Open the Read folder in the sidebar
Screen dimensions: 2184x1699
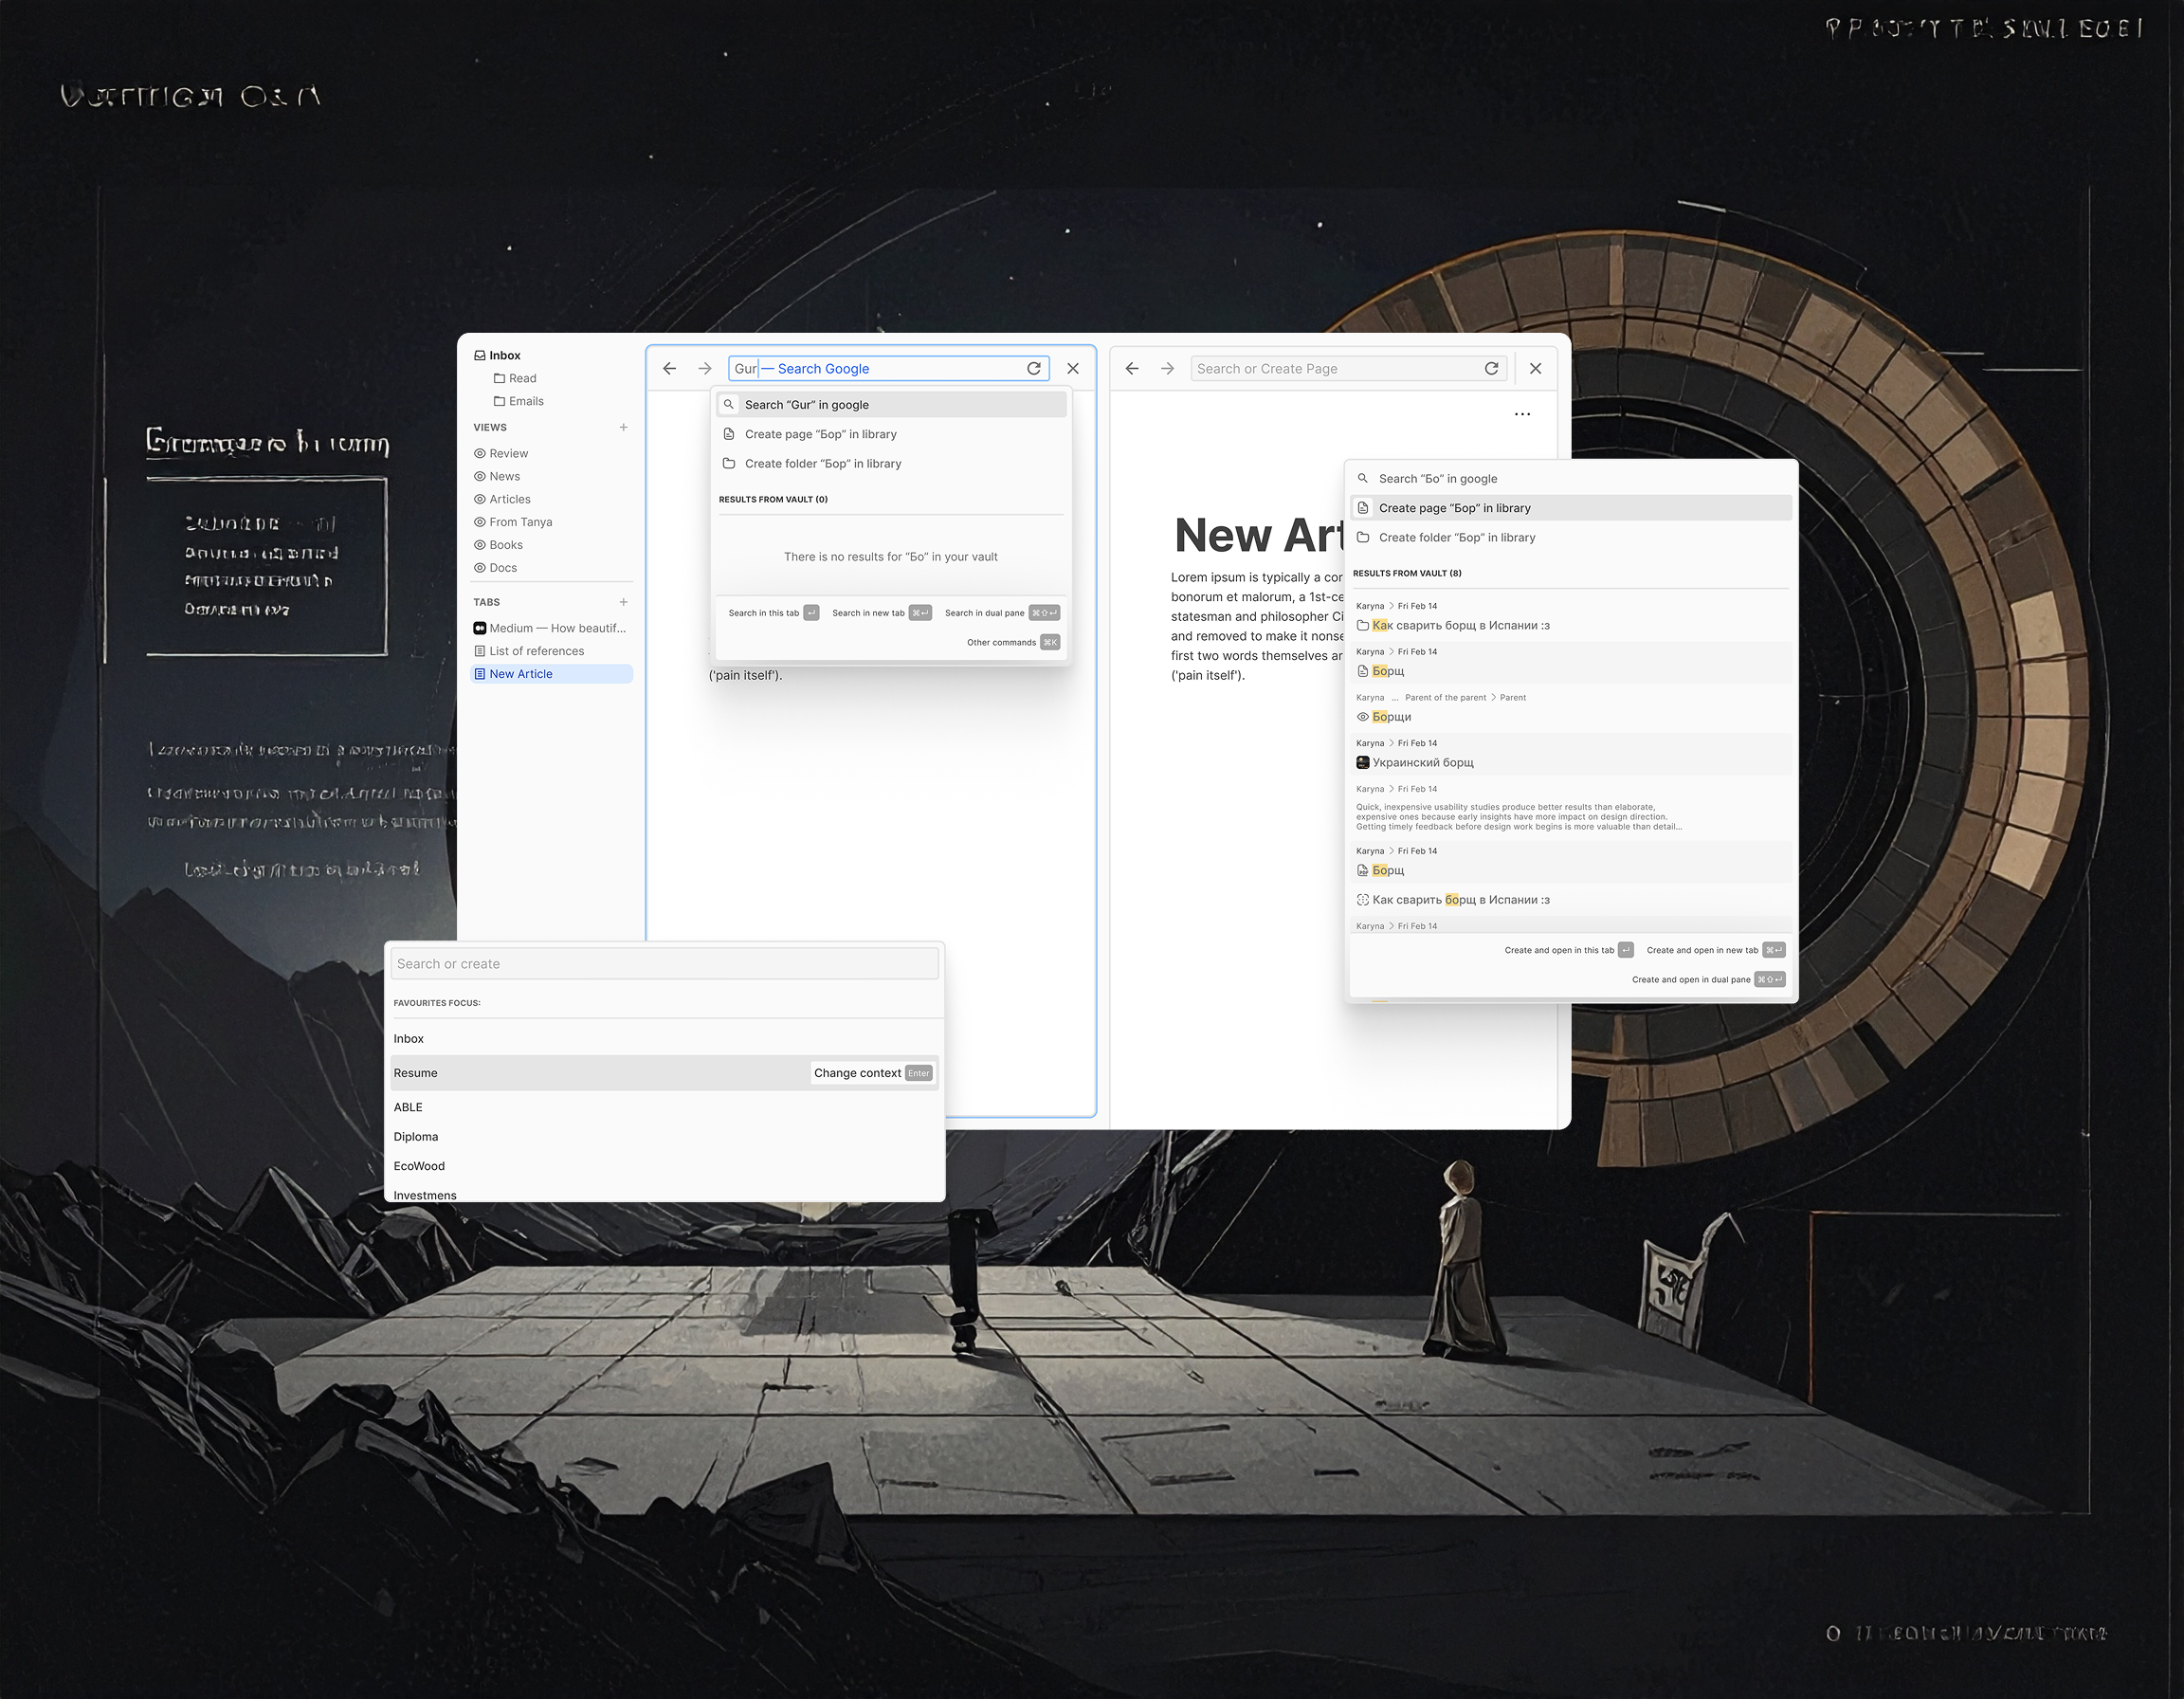(523, 379)
